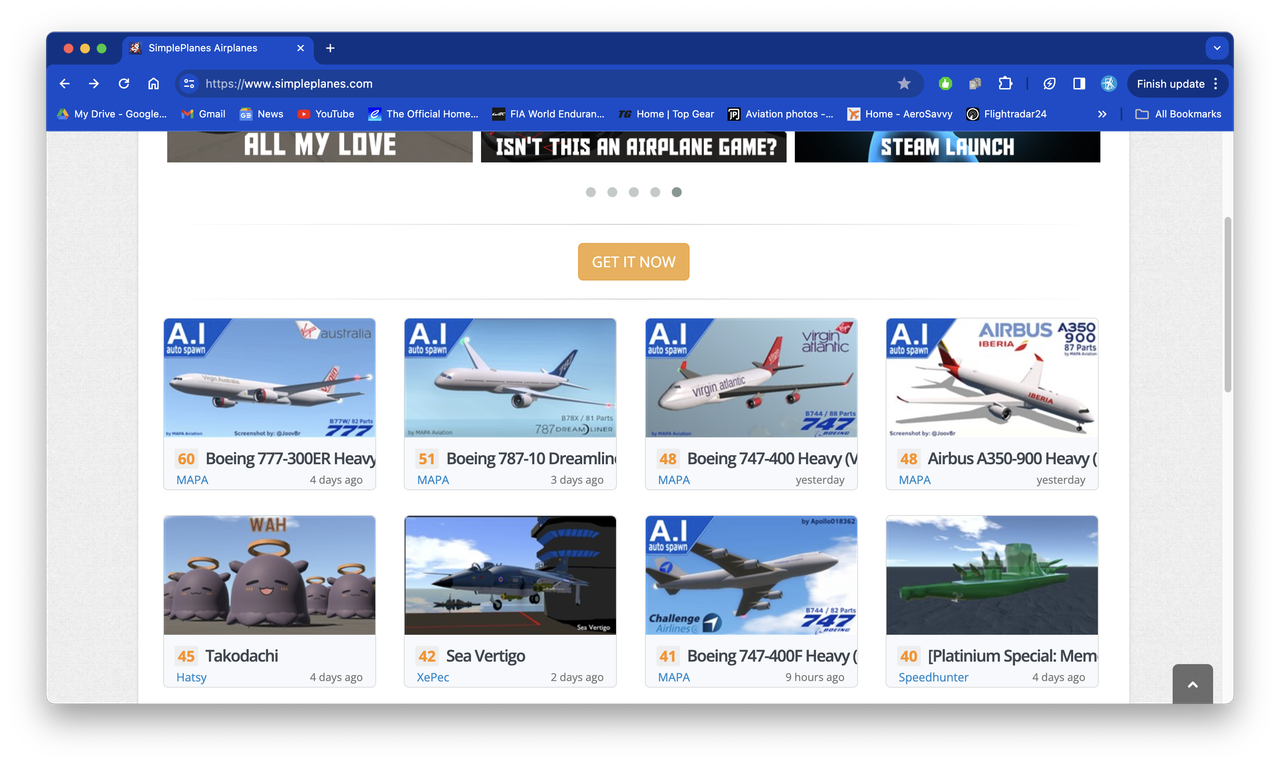Screen dimensions: 1280x765
Task: Open the Sea Vertigo jet thumbnail
Action: [510, 575]
